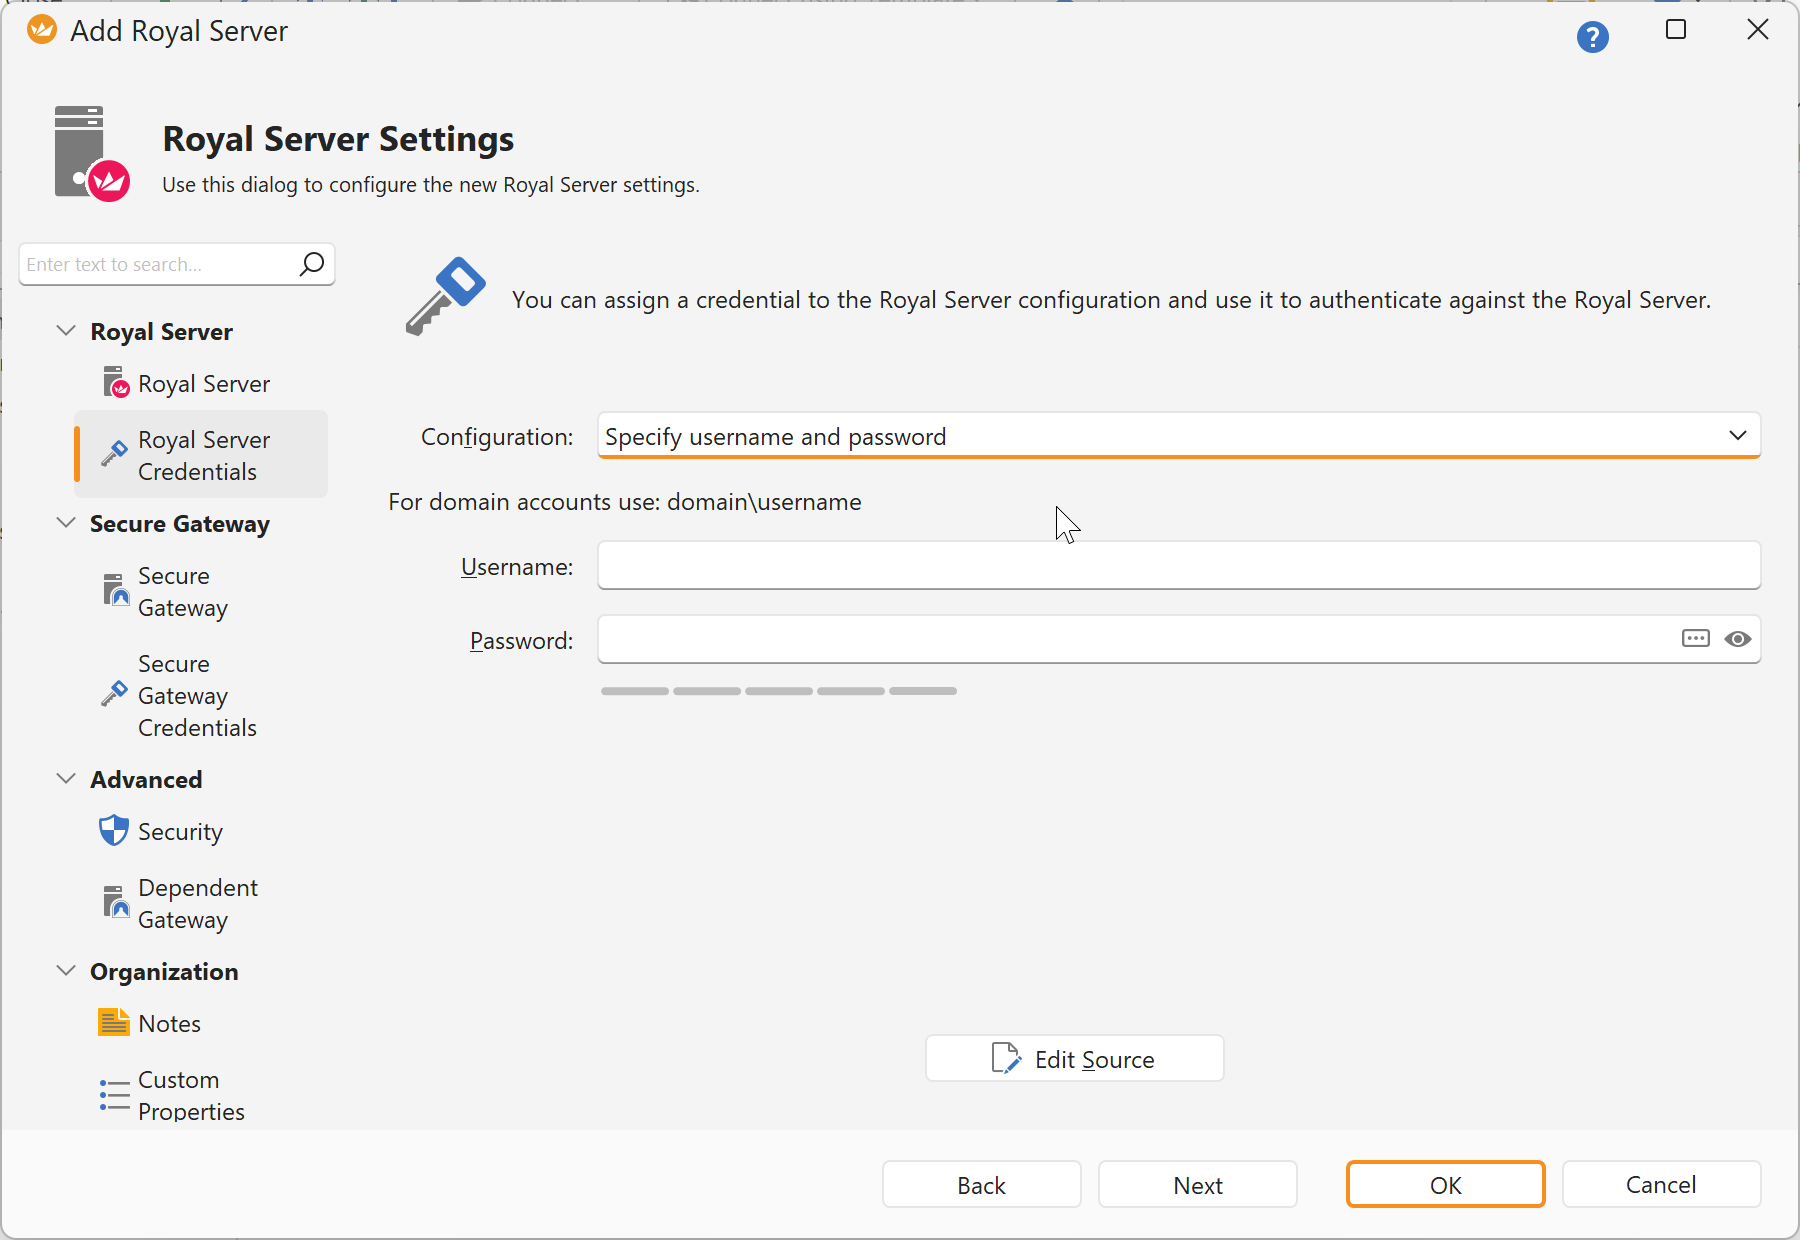Click the Next button
The height and width of the screenshot is (1240, 1800).
tap(1198, 1185)
